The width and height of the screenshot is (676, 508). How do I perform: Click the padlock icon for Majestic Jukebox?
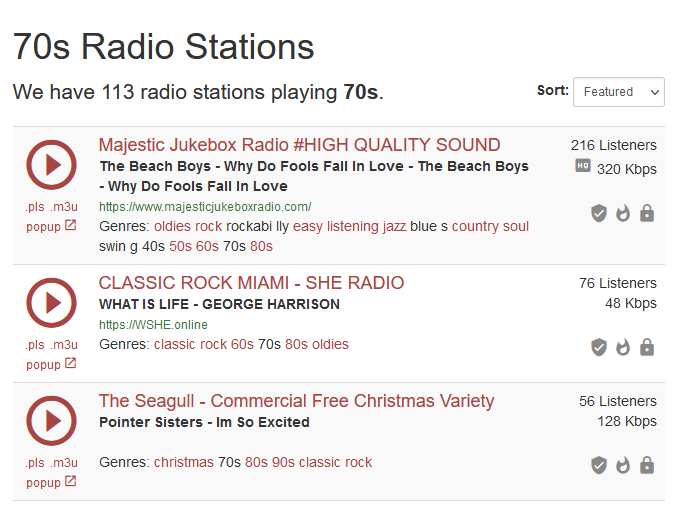(647, 213)
